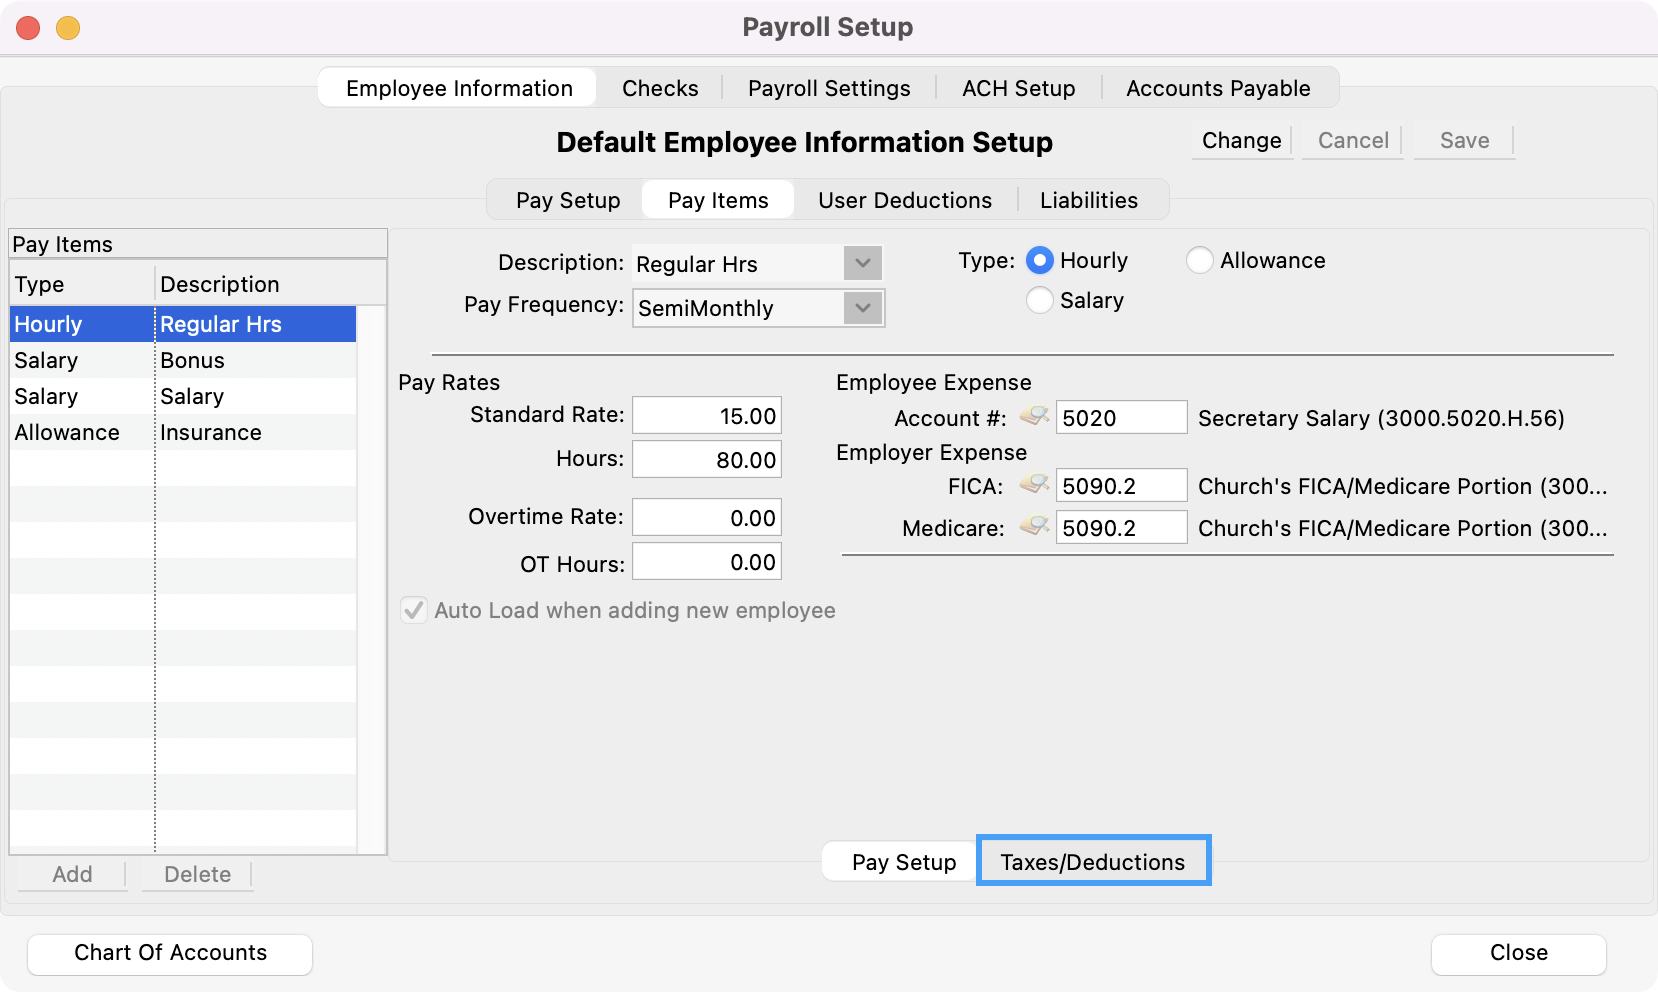Image resolution: width=1658 pixels, height=992 pixels.
Task: Click the Hours input field
Action: pyautogui.click(x=707, y=460)
